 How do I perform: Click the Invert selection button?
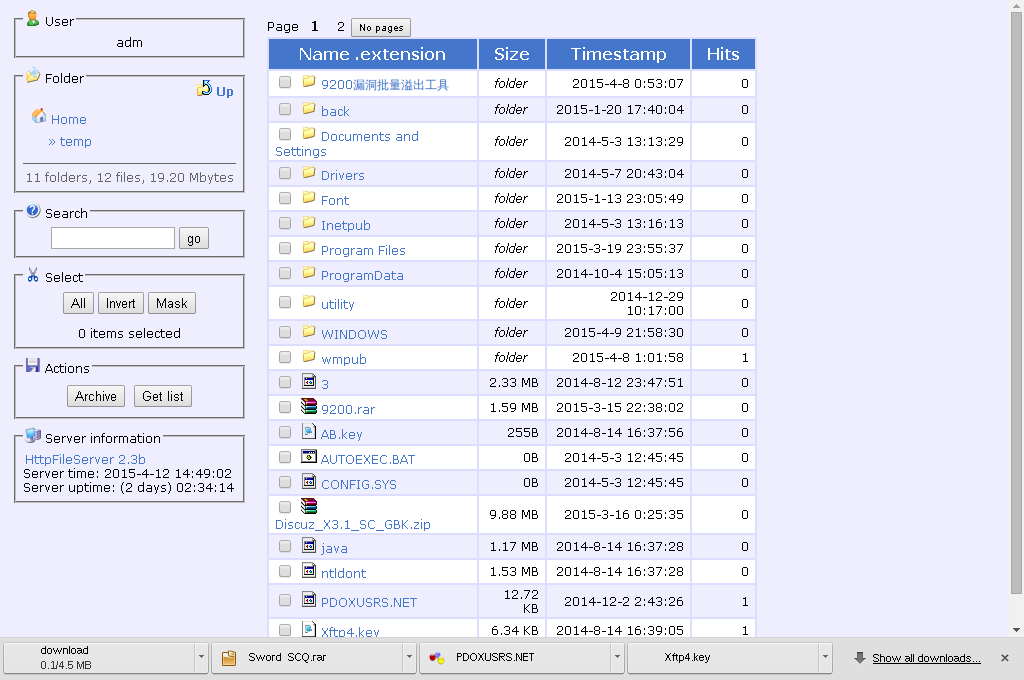click(x=120, y=304)
